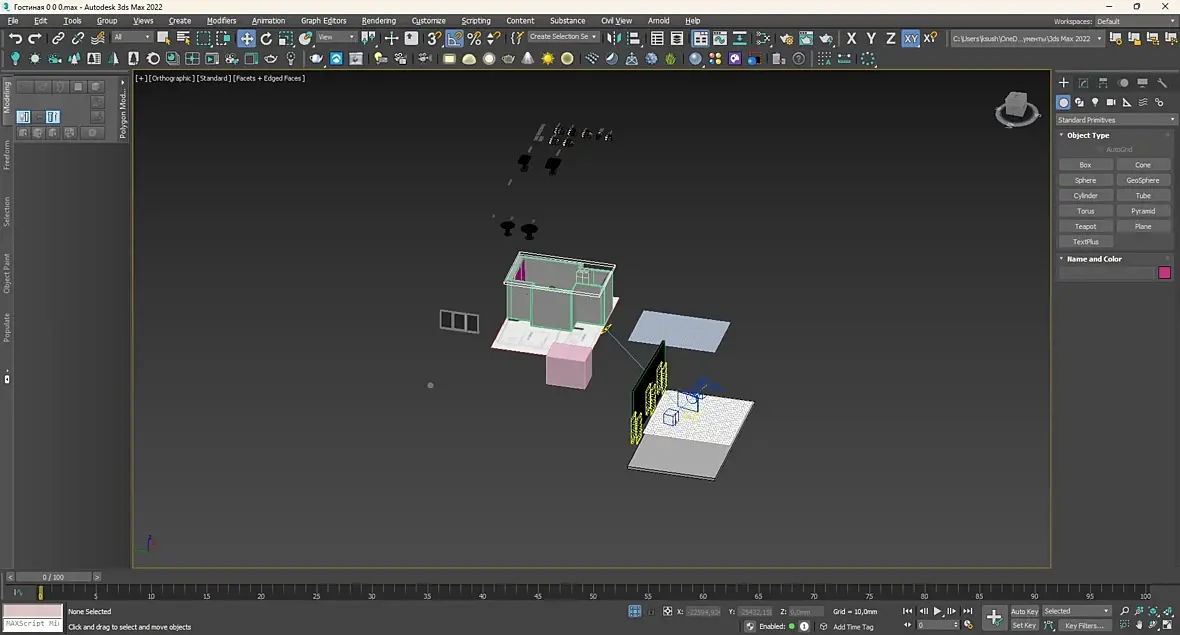Click the Undo arrow icon
Image resolution: width=1180 pixels, height=635 pixels.
tap(15, 38)
